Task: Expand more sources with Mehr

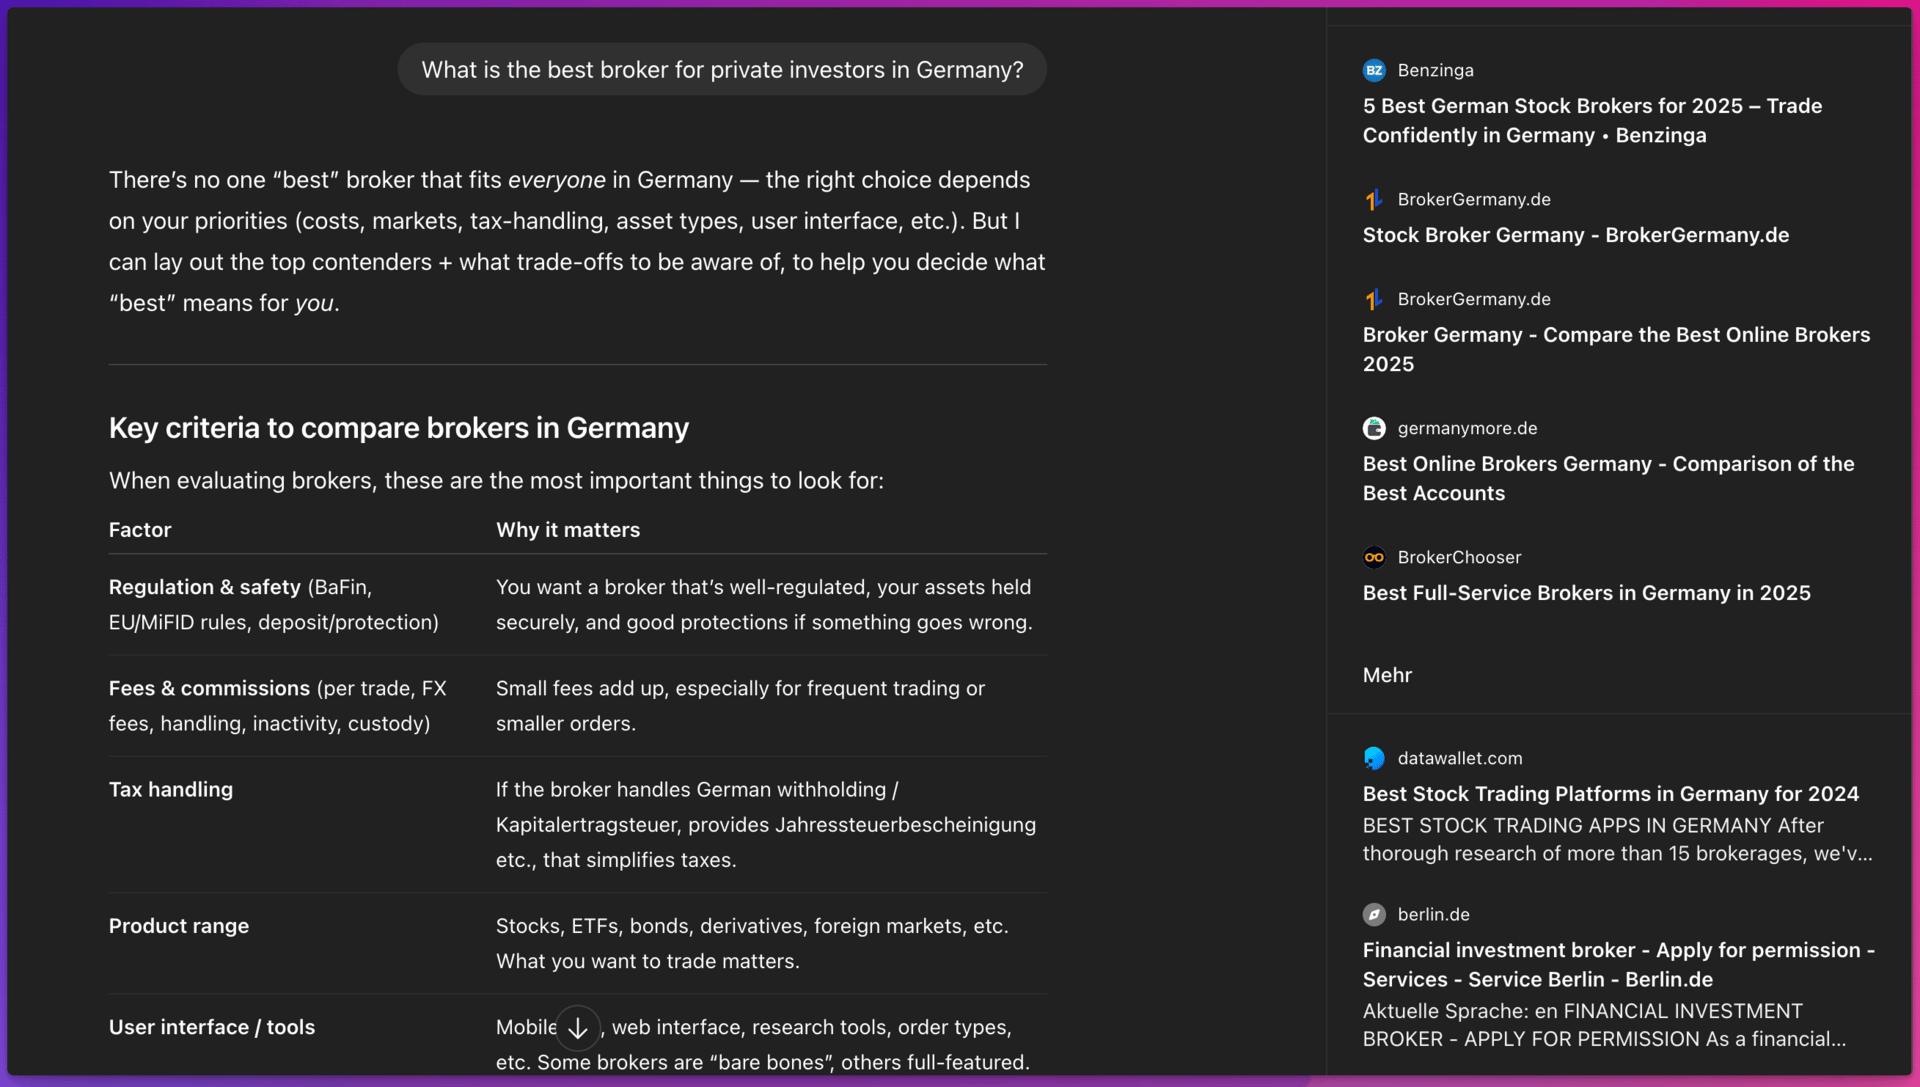Action: click(x=1387, y=675)
